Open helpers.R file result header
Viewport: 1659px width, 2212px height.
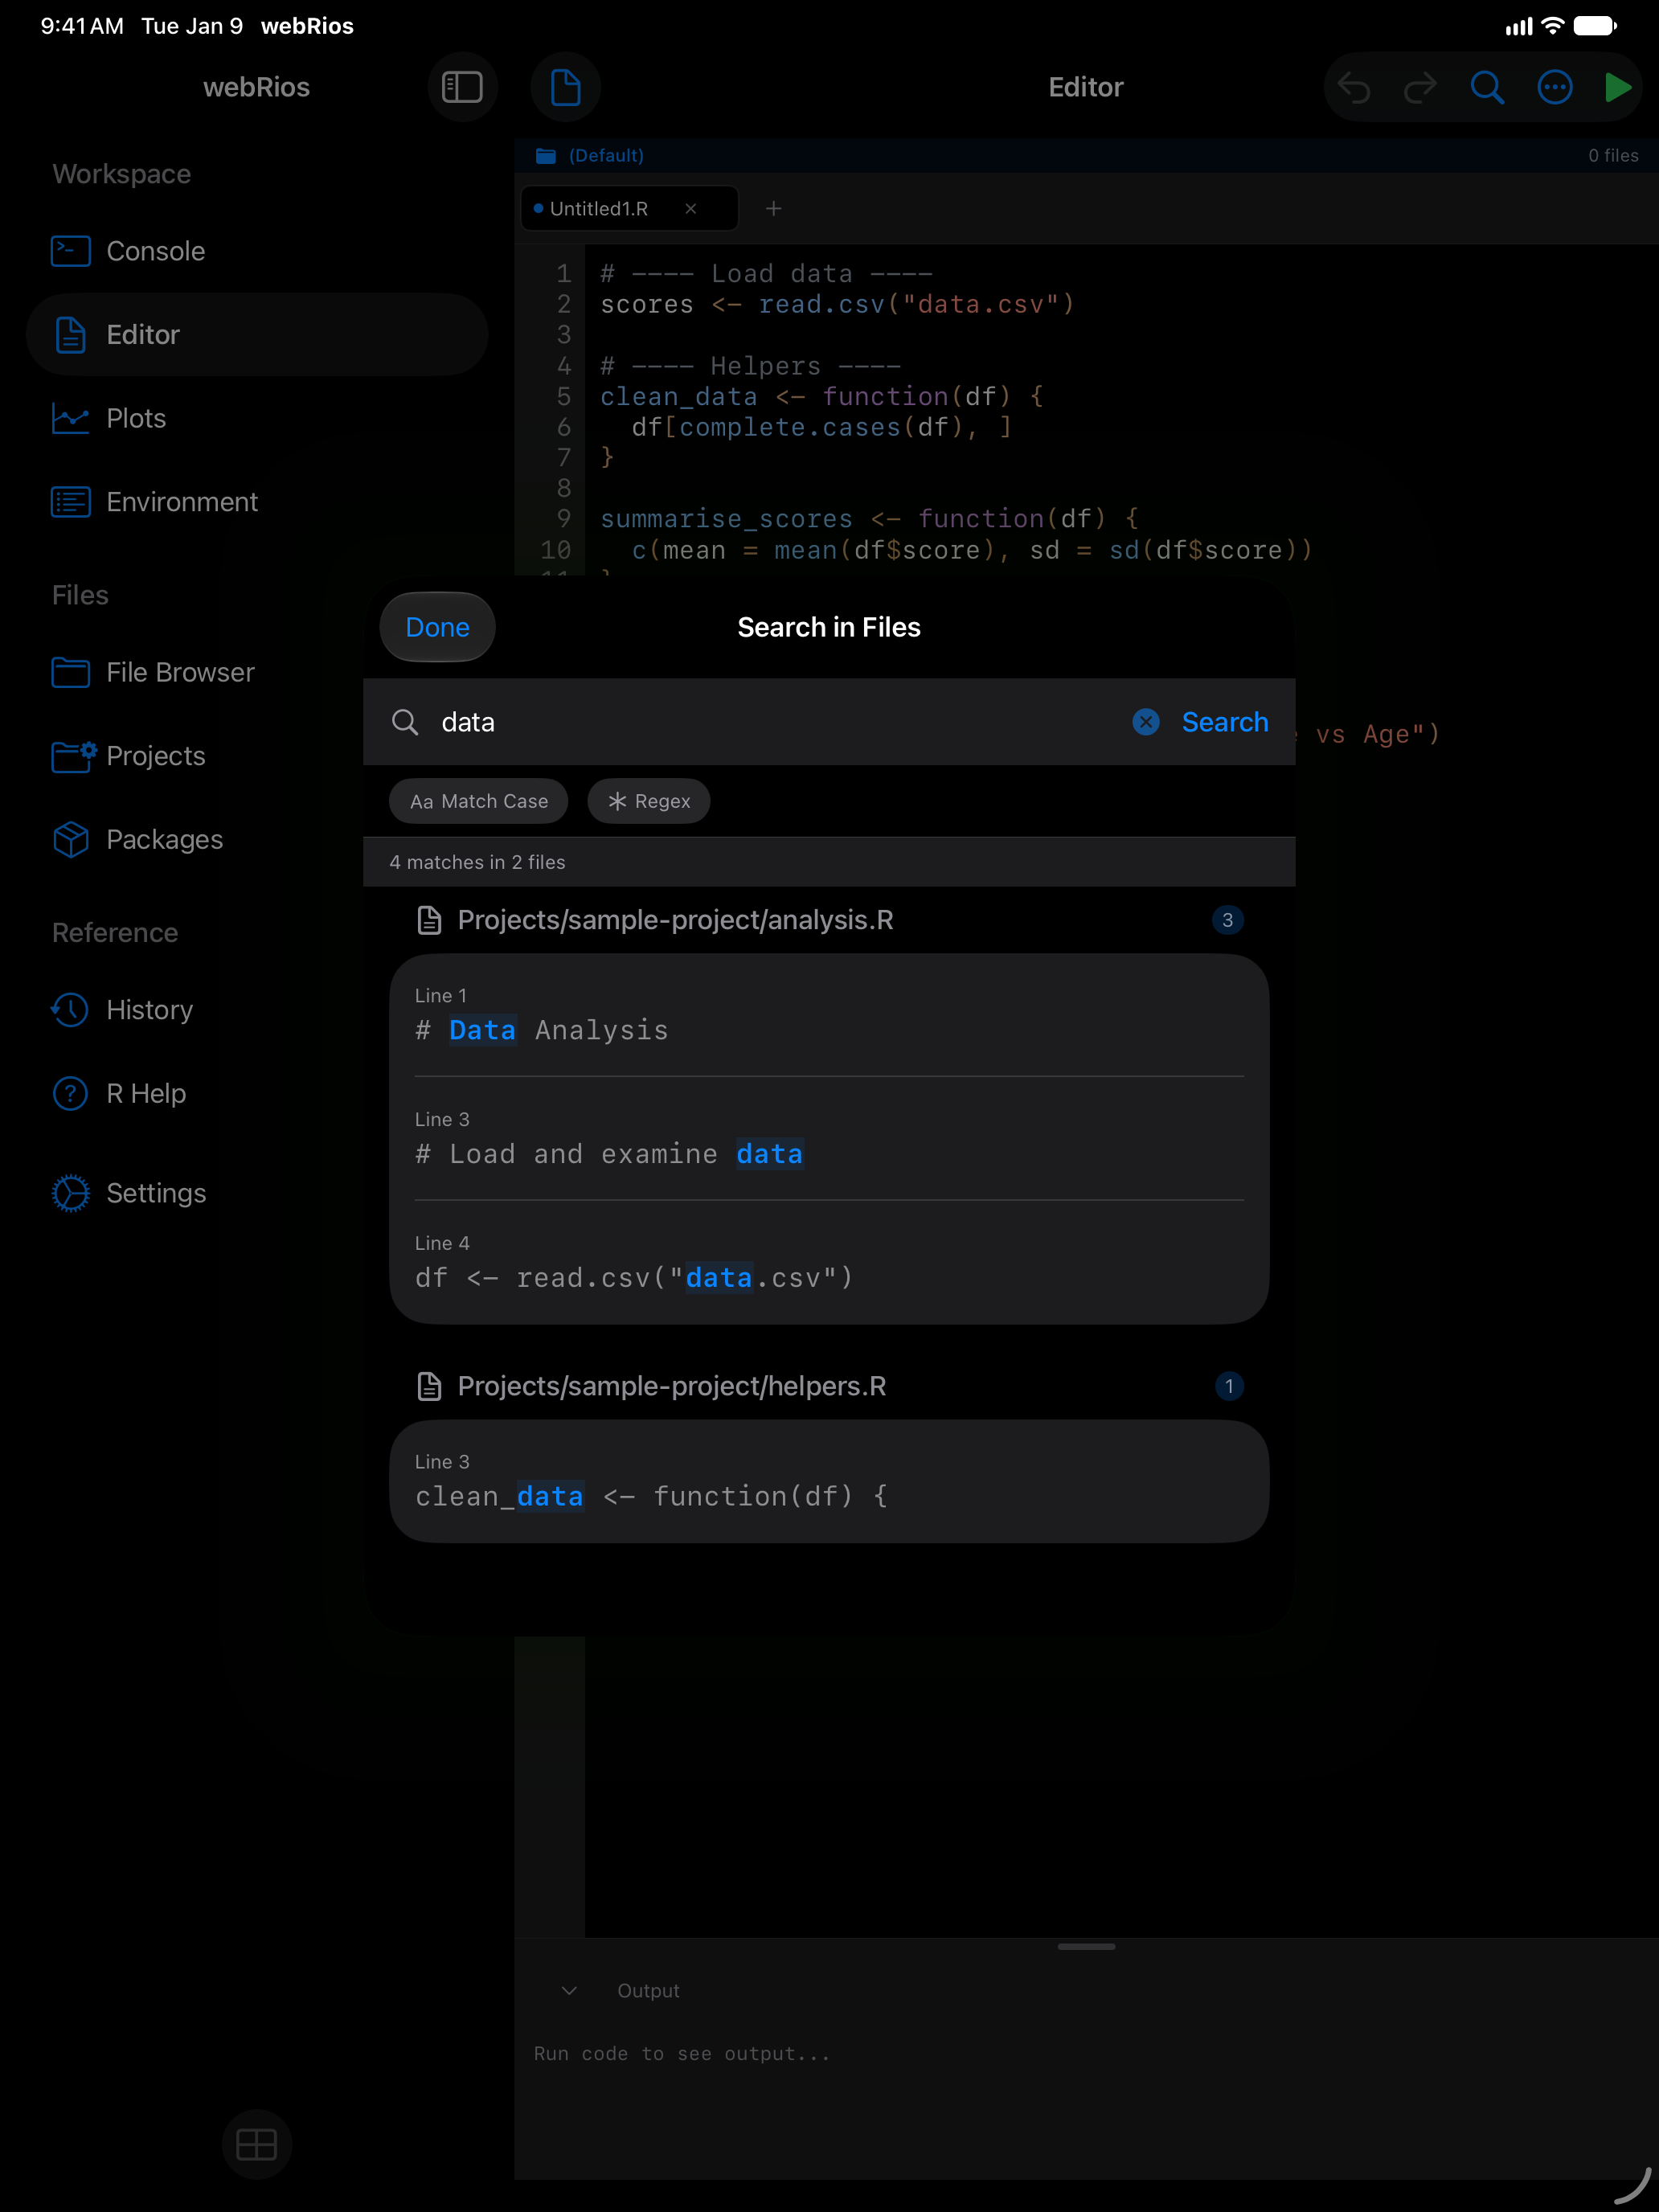pyautogui.click(x=829, y=1386)
